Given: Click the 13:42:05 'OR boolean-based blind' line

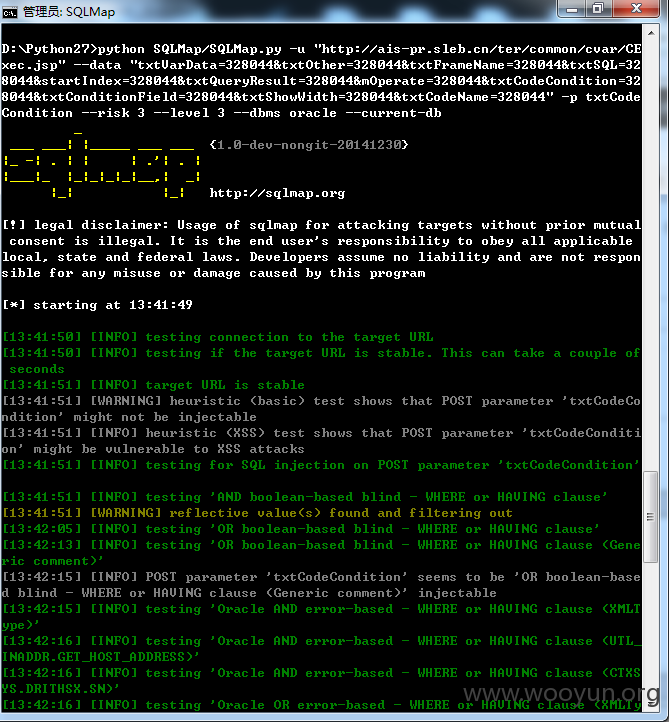Looking at the screenshot, I should (301, 529).
